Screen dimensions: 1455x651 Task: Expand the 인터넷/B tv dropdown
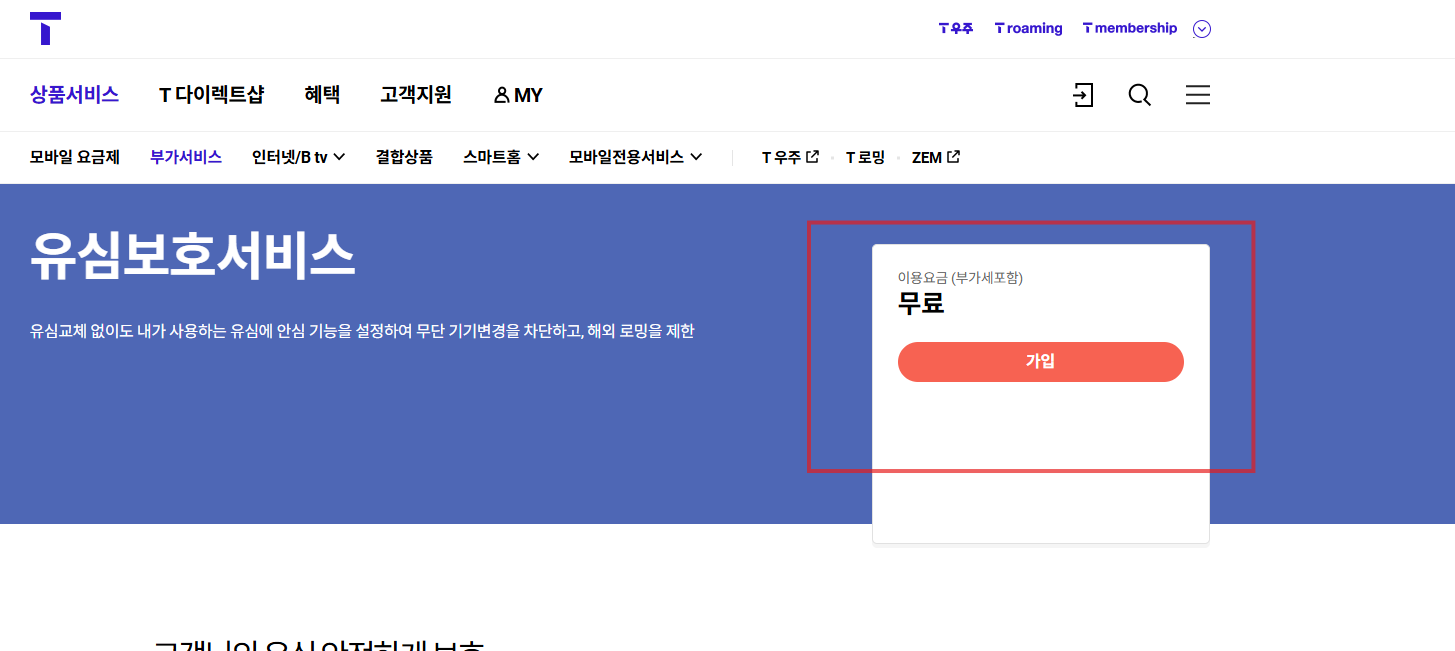[299, 157]
